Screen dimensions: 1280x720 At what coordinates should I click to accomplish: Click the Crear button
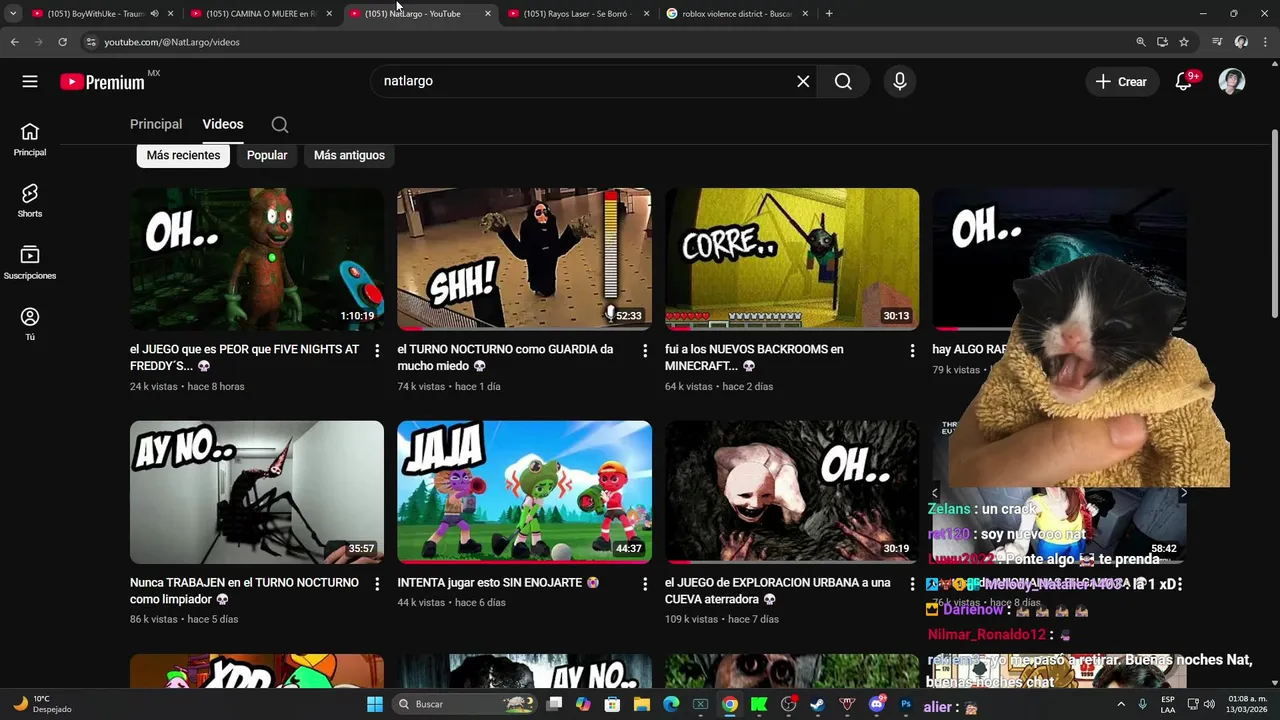[x=1122, y=82]
